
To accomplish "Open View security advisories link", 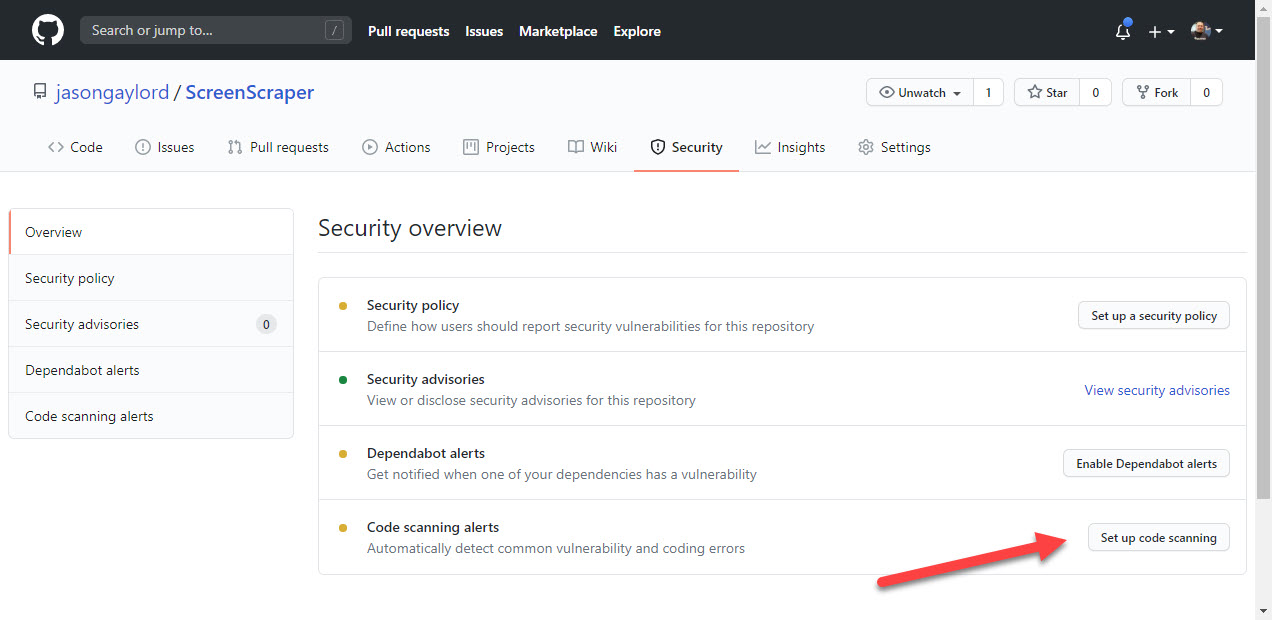I will (x=1157, y=390).
